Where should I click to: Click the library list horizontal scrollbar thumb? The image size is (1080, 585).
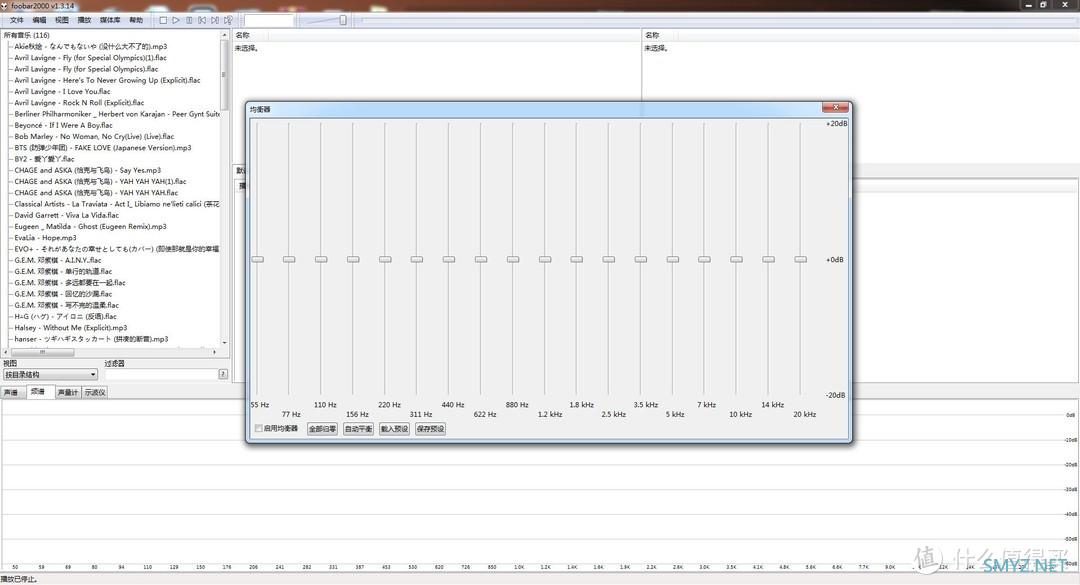pos(42,352)
